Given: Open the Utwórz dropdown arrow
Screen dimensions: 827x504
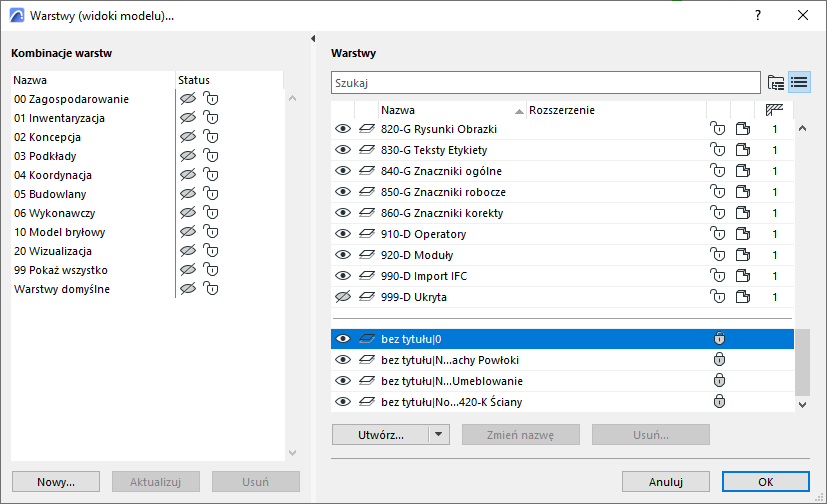Looking at the screenshot, I should pyautogui.click(x=439, y=435).
